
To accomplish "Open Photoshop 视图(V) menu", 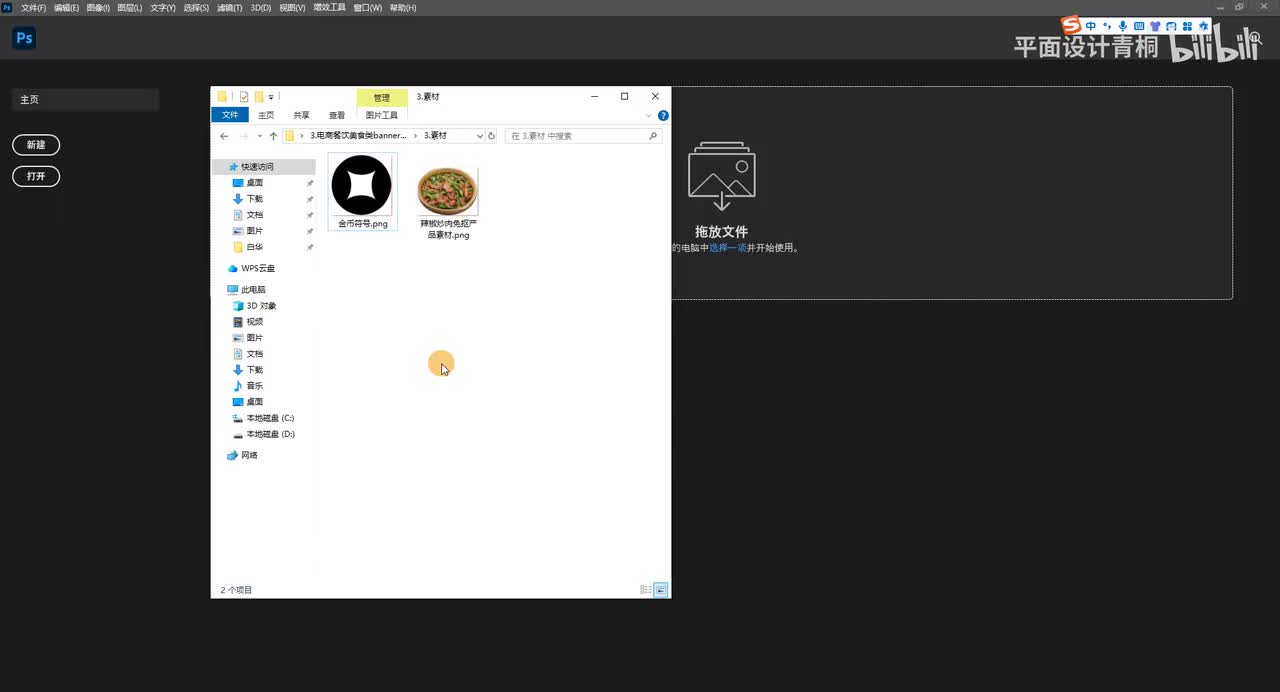I will (x=292, y=8).
